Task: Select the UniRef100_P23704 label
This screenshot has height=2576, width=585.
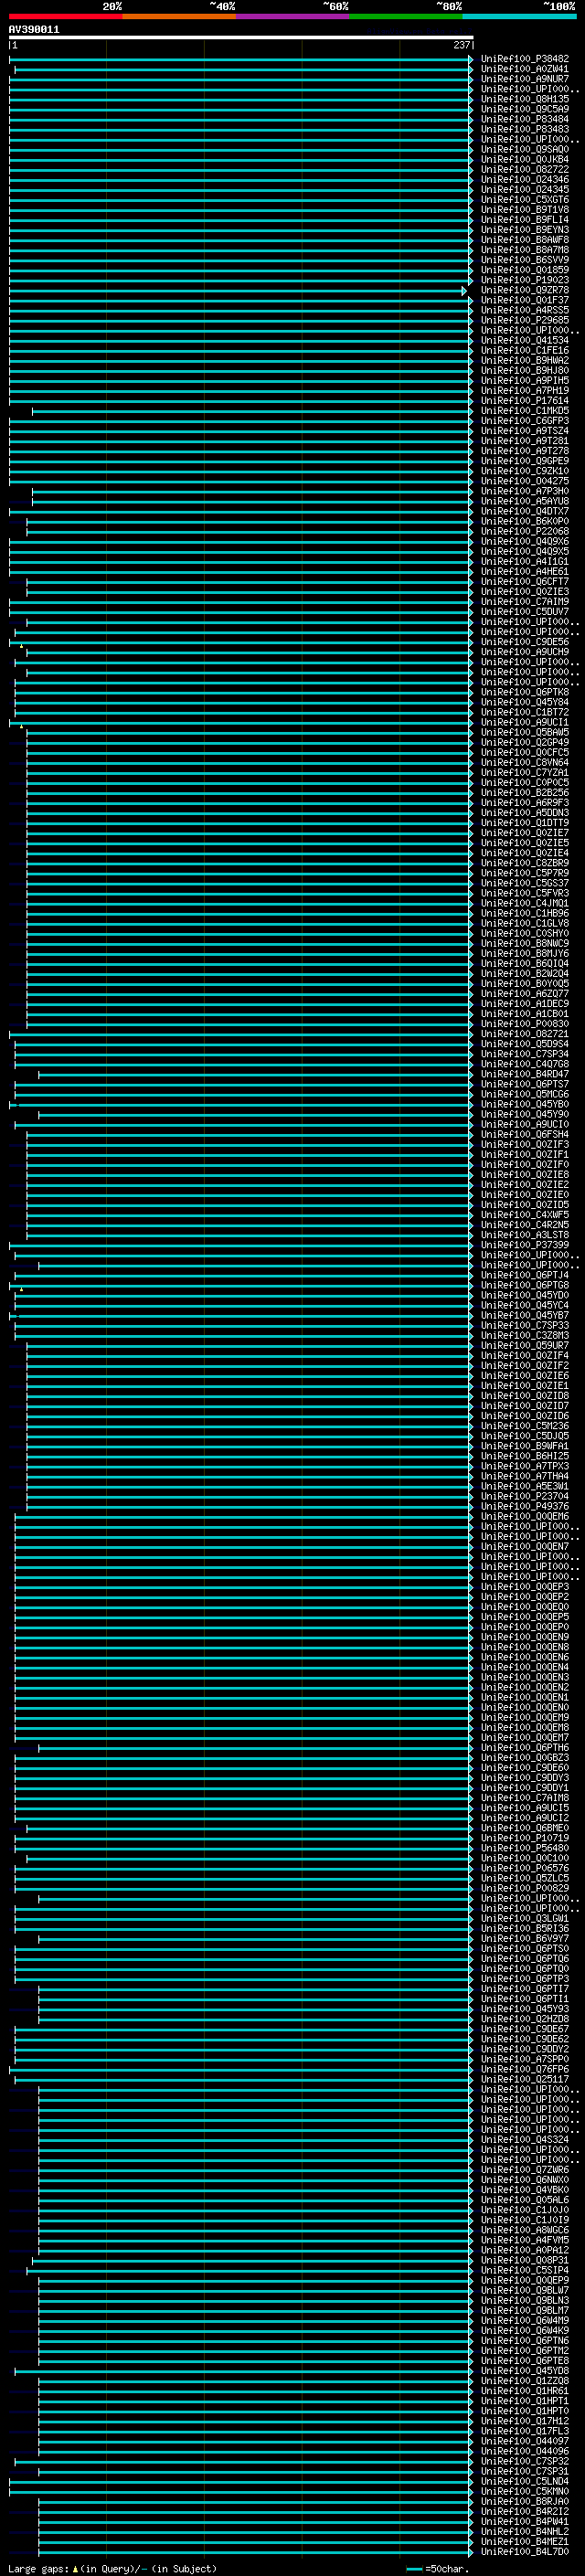Action: click(525, 1497)
